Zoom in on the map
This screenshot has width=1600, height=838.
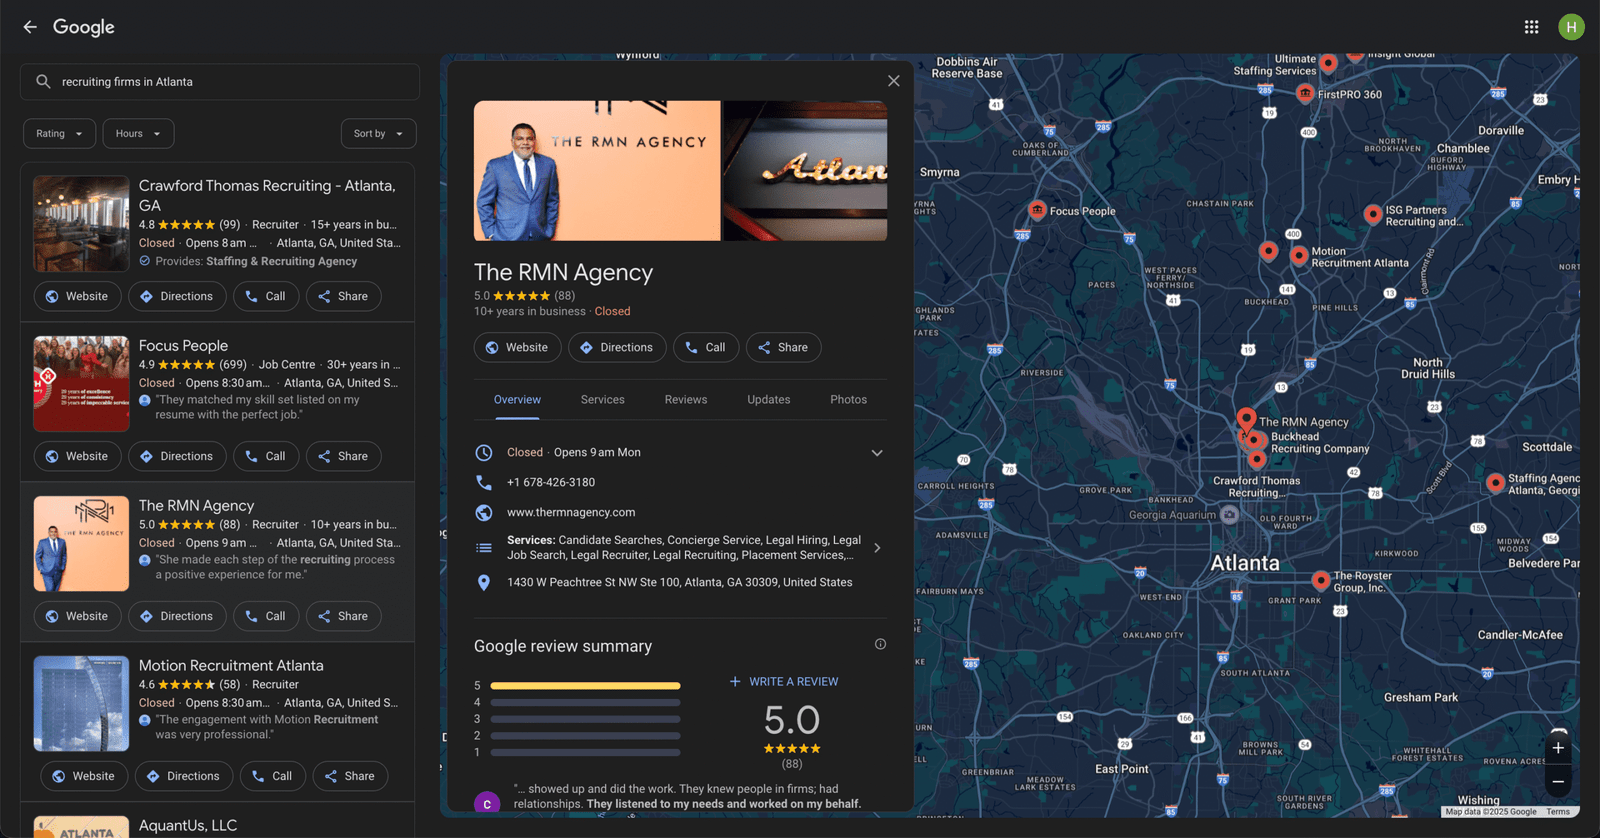[x=1558, y=748]
